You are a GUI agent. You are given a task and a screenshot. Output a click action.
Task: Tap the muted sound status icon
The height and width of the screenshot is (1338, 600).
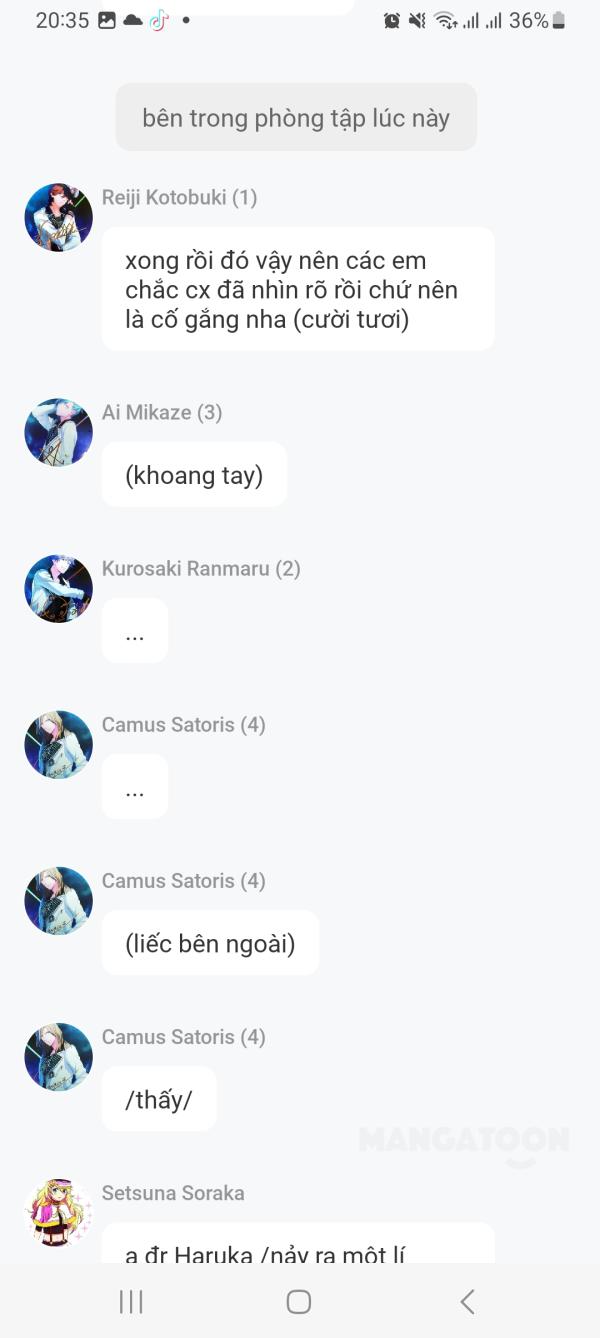417,20
